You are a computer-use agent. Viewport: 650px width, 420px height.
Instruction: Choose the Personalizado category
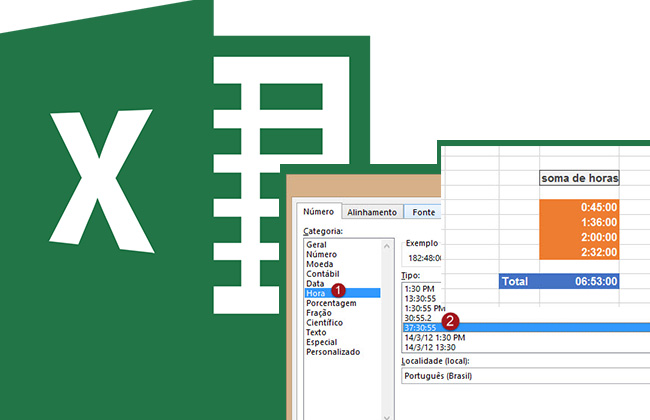(333, 352)
